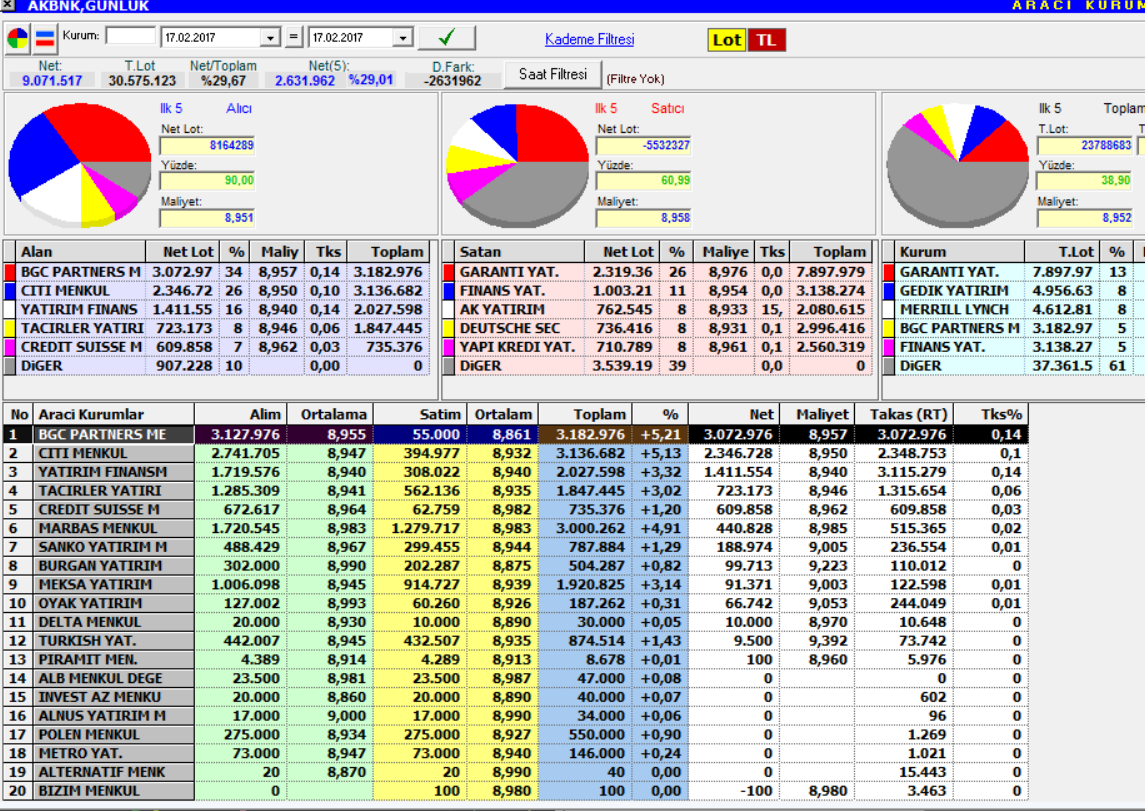
Task: Click the Tks% column header
Action: coord(991,415)
